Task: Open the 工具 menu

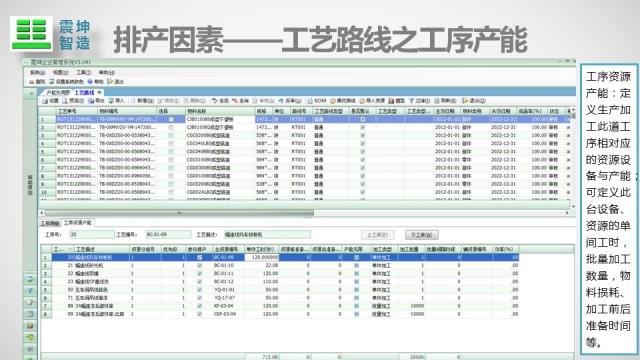Action: (x=83, y=73)
